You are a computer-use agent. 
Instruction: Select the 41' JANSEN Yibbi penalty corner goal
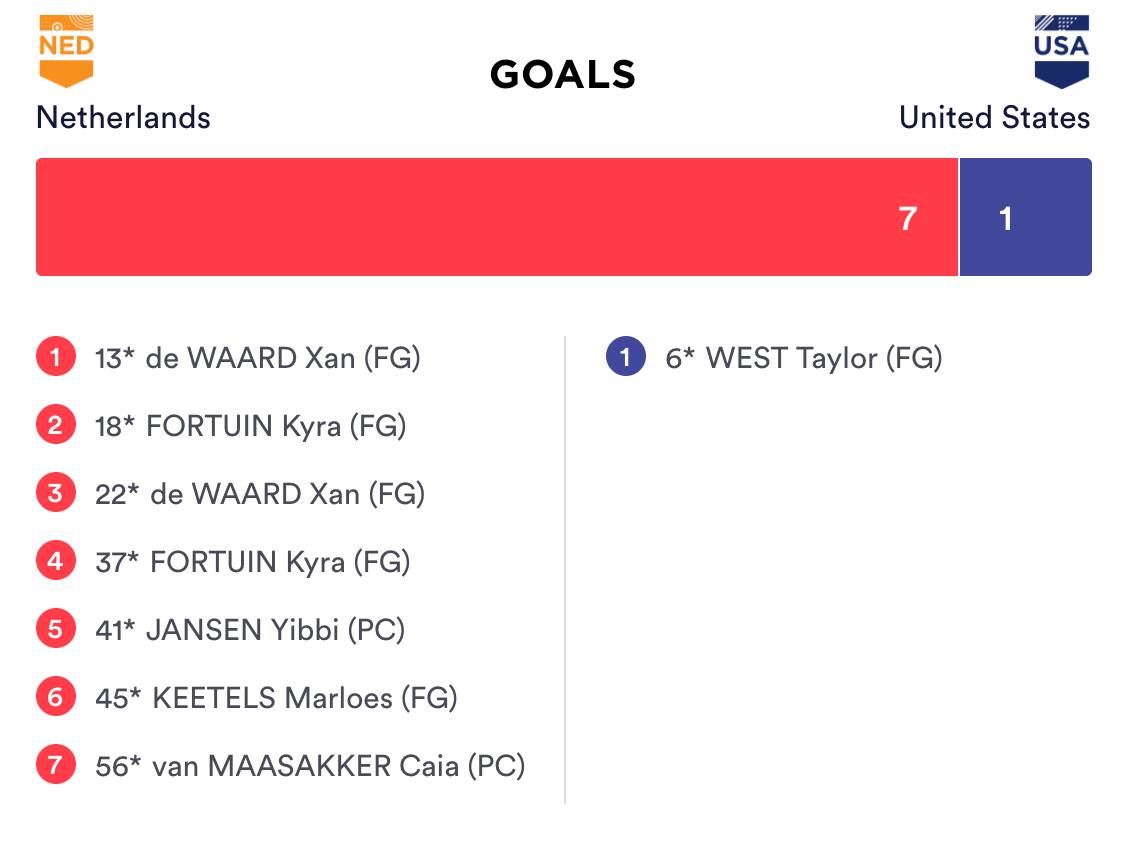point(250,630)
